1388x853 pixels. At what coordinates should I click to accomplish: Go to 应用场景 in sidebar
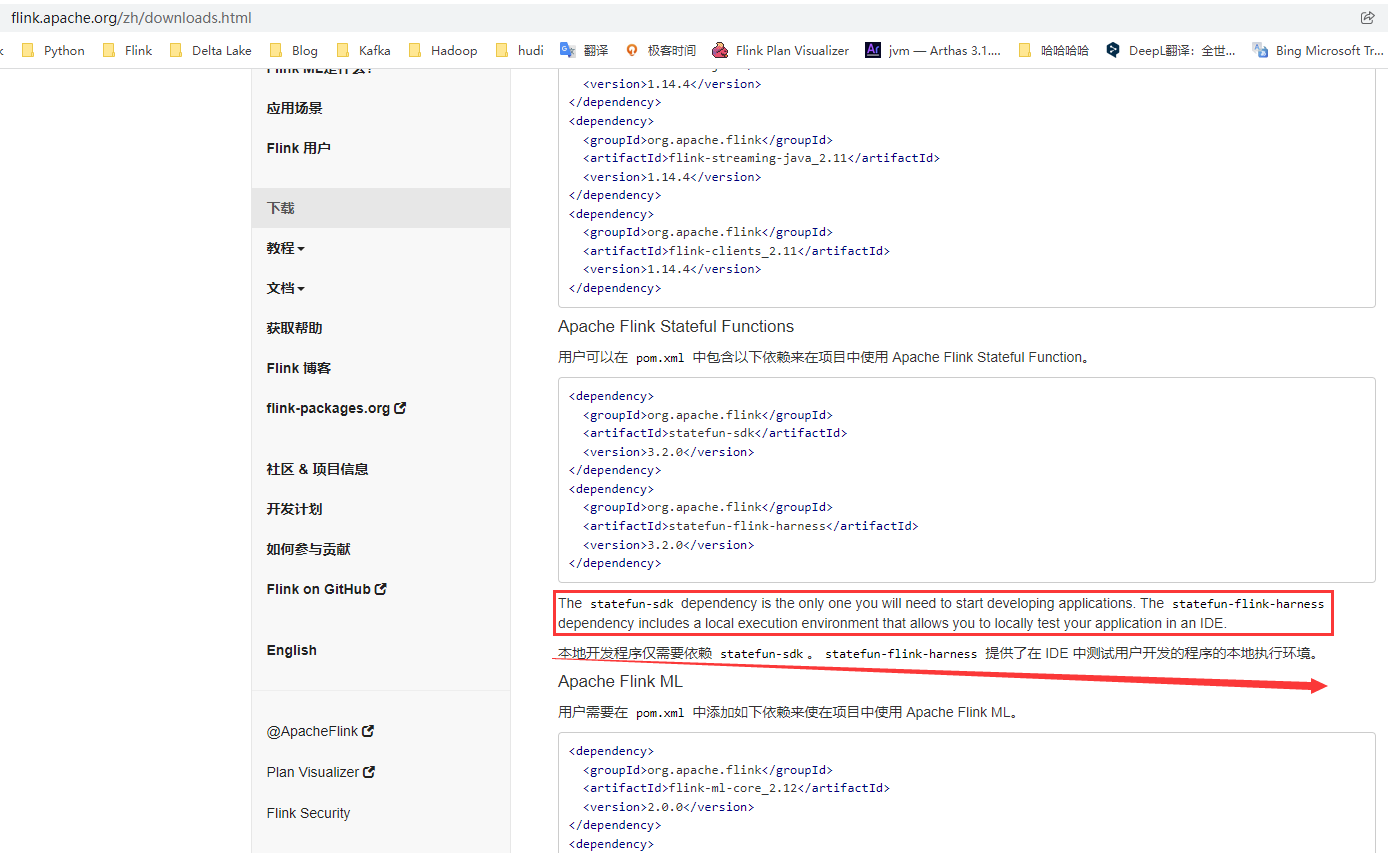[294, 108]
